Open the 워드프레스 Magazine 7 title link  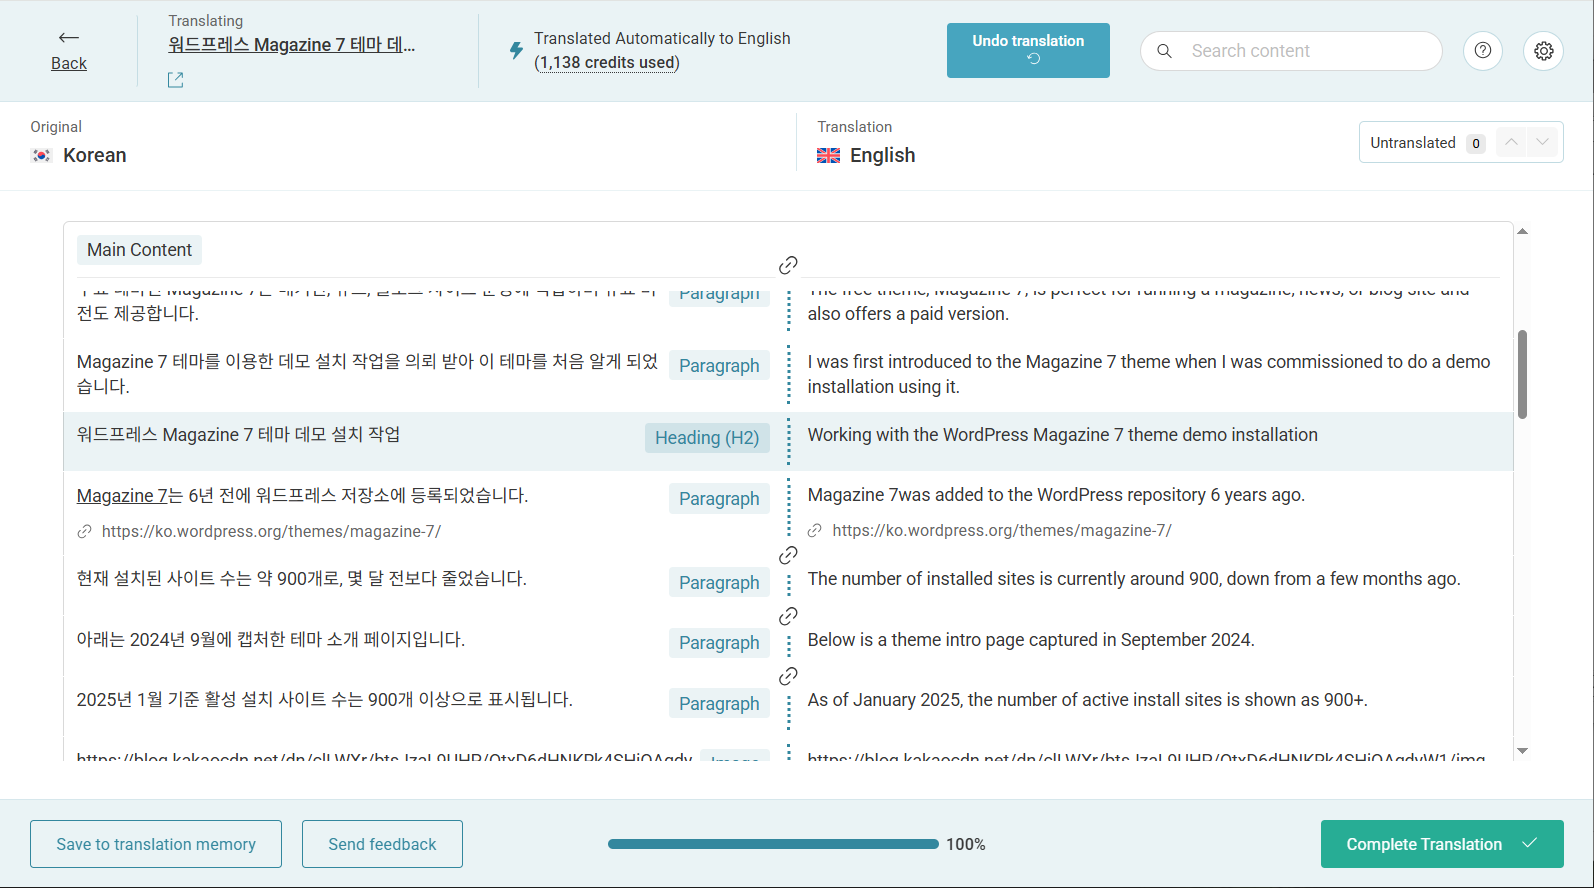pos(292,45)
